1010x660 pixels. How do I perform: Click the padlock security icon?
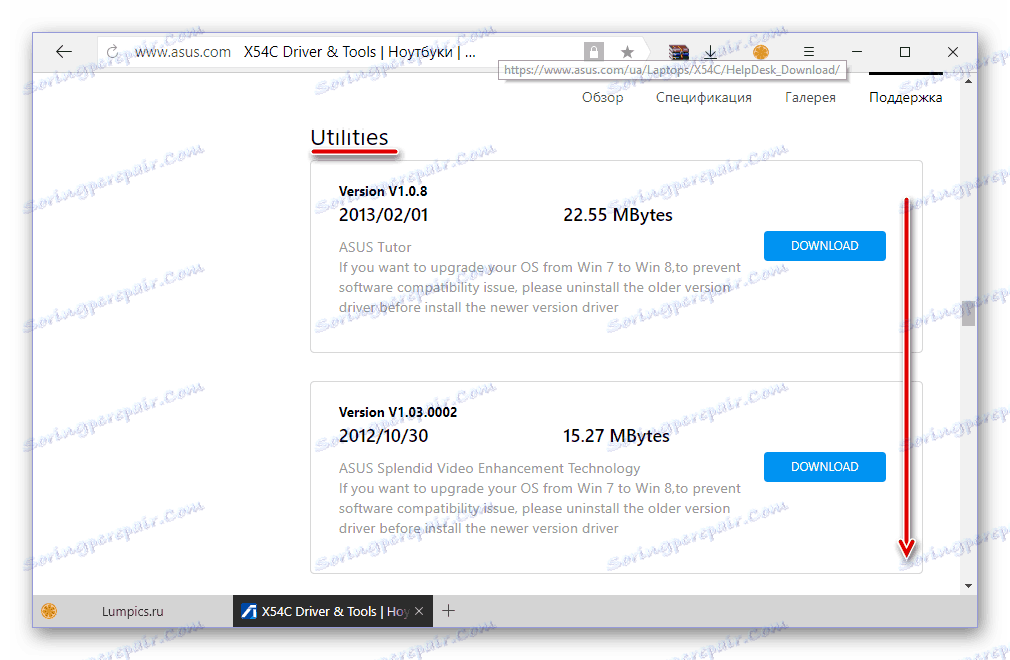click(x=594, y=52)
